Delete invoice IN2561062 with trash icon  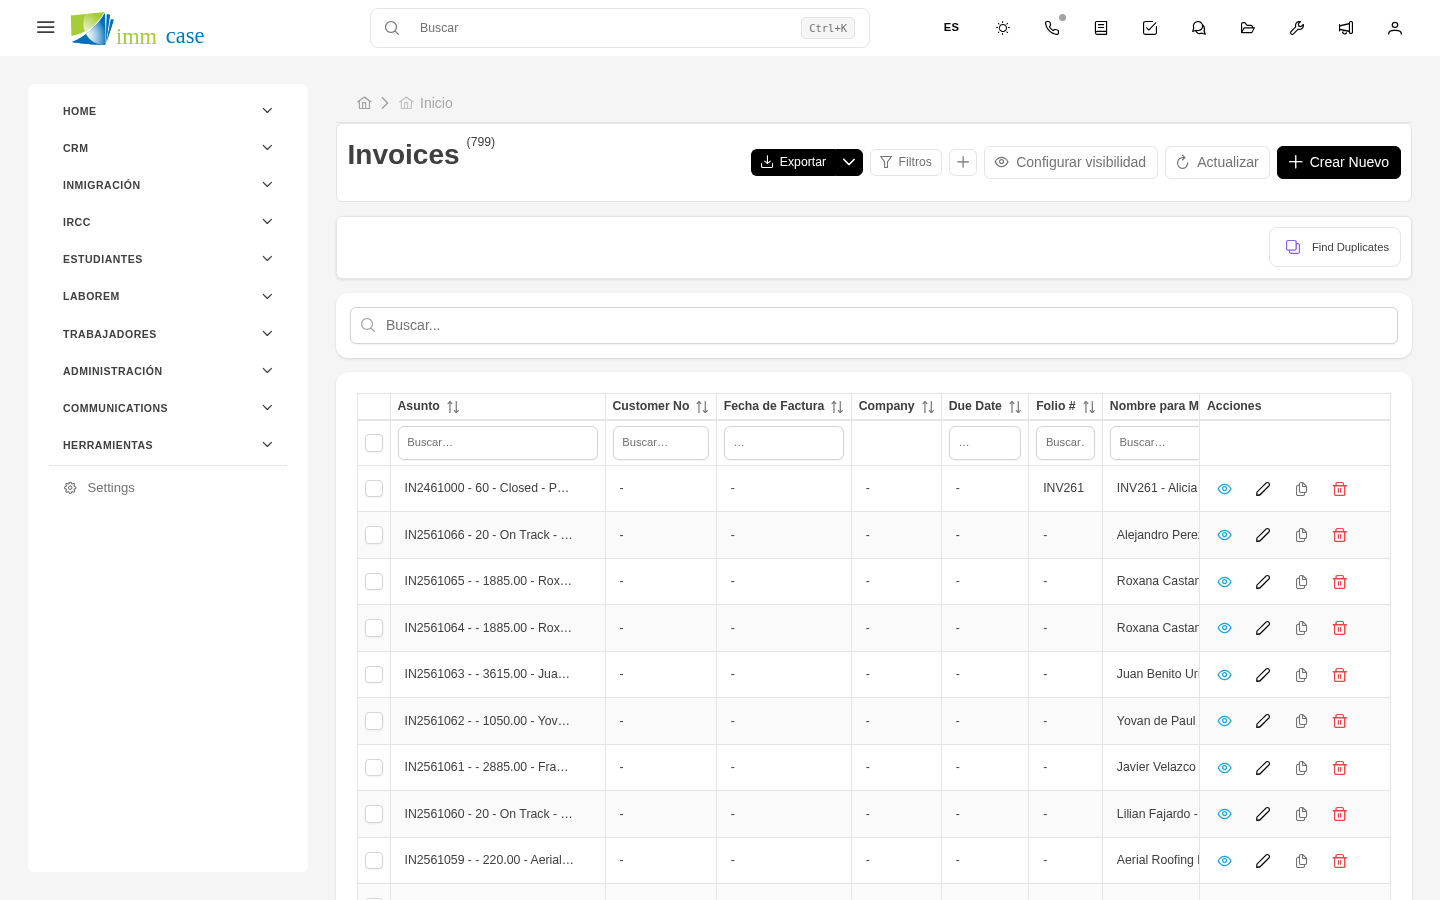click(1340, 721)
